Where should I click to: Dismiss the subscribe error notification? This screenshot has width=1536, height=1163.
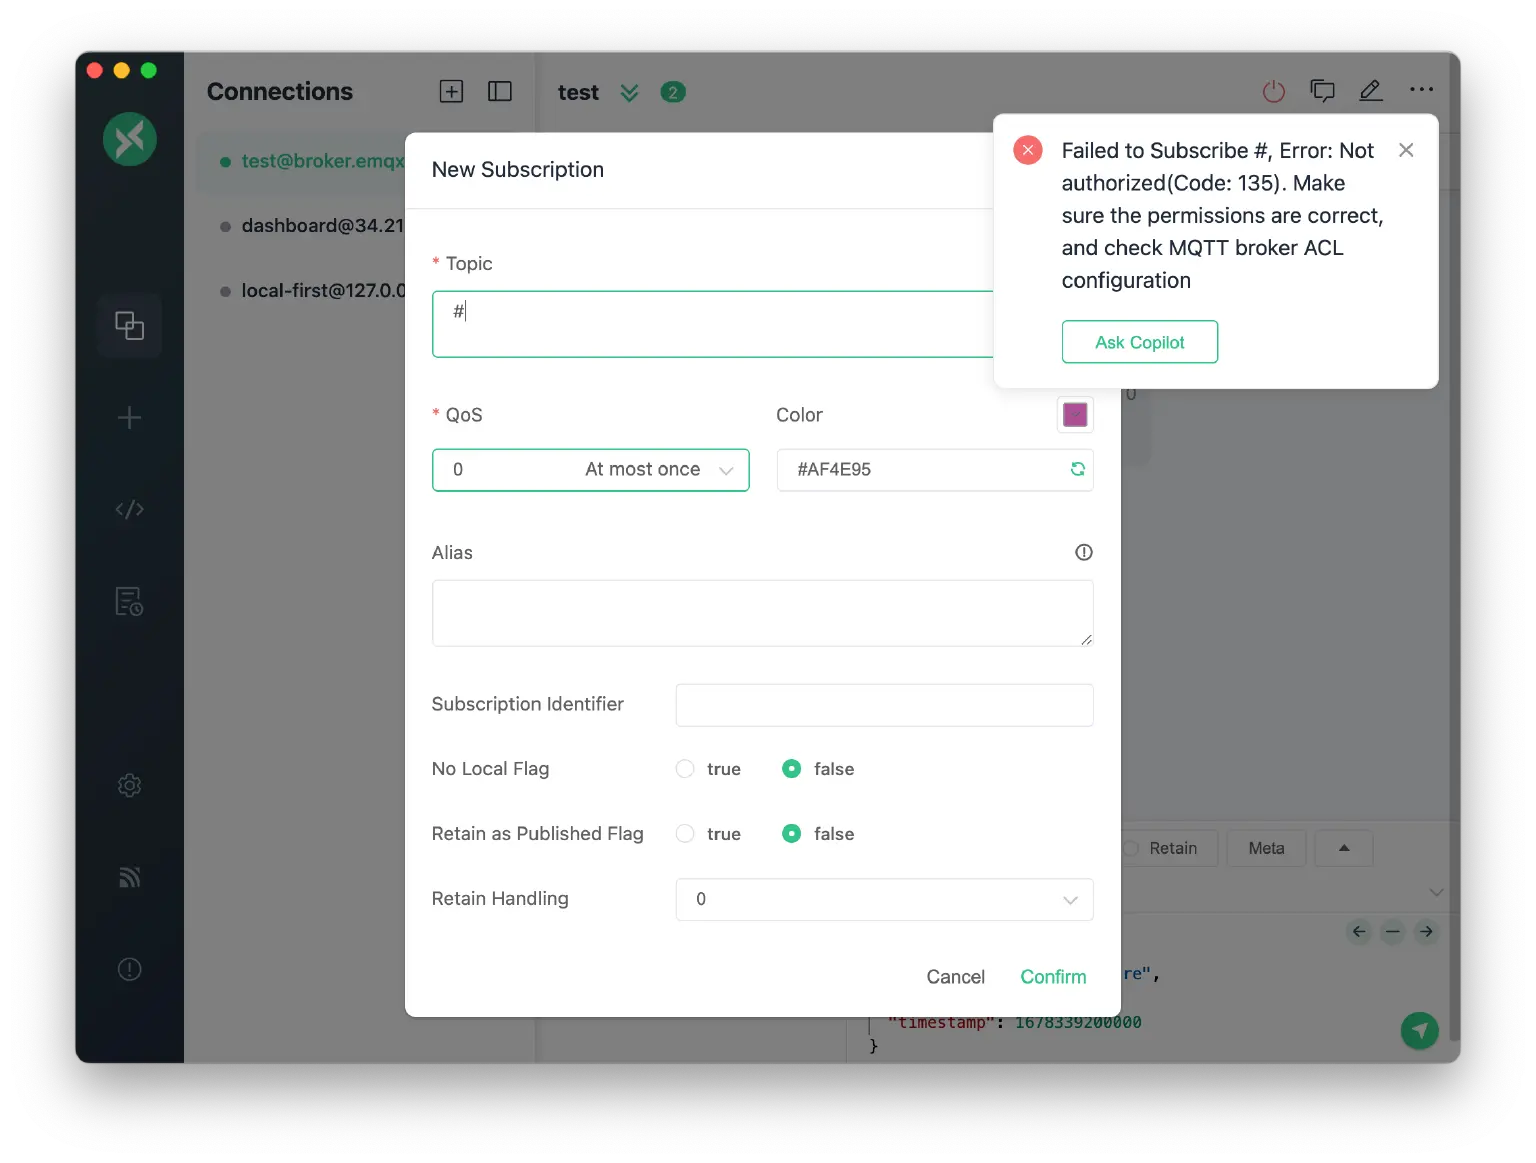click(x=1405, y=150)
